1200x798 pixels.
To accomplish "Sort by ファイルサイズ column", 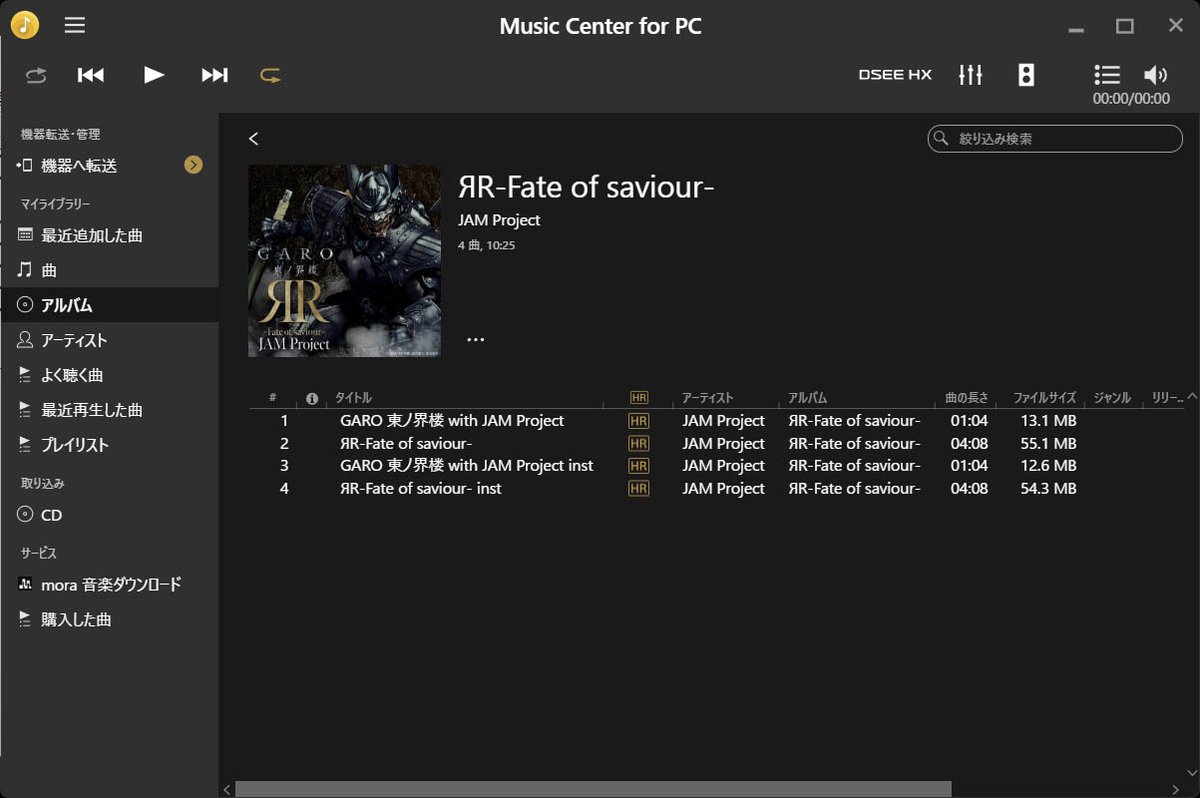I will [1044, 398].
